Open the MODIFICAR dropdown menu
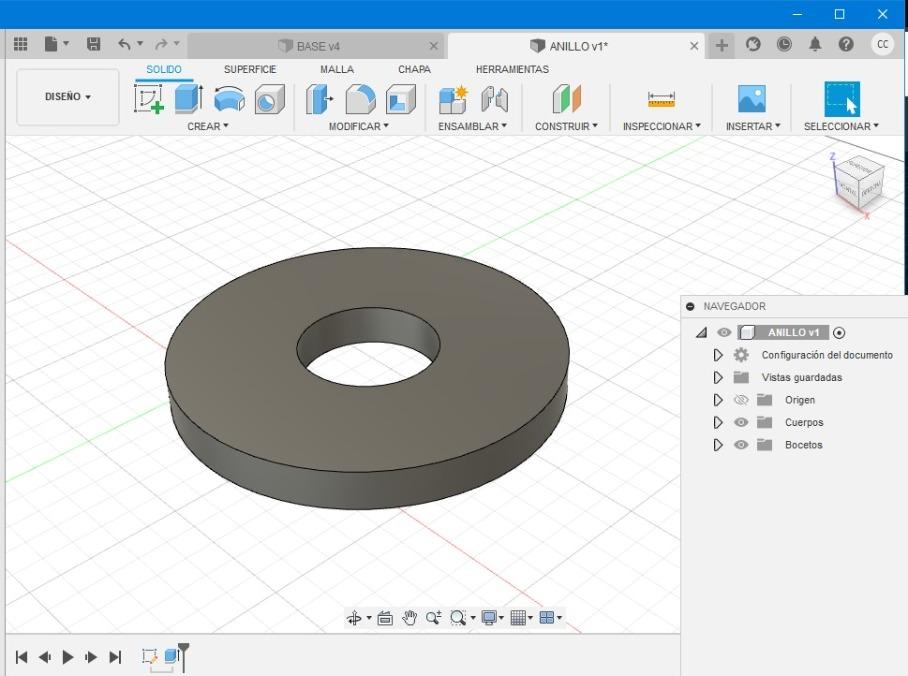Viewport: 908px width, 676px height. coord(358,126)
